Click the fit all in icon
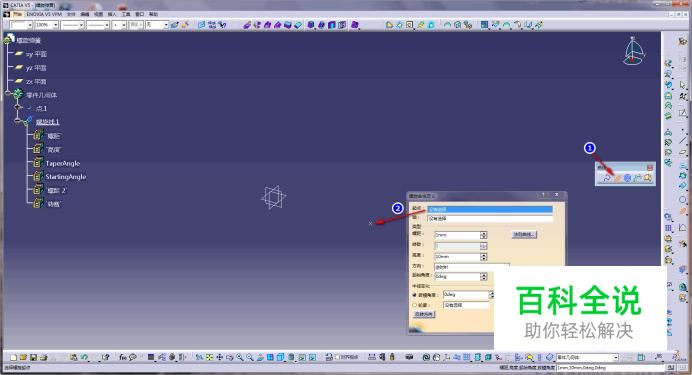Screen dimensions: 692x375 [x=209, y=357]
